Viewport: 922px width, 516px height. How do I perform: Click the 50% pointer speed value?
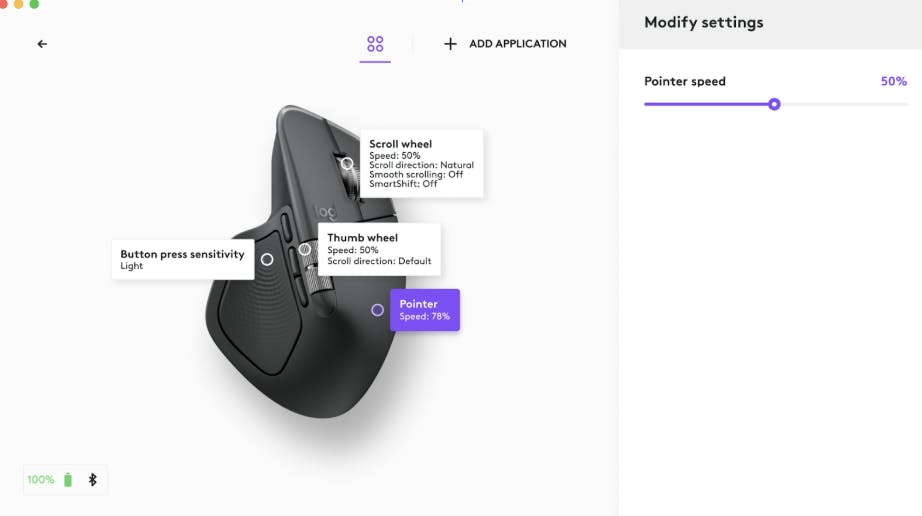point(893,81)
